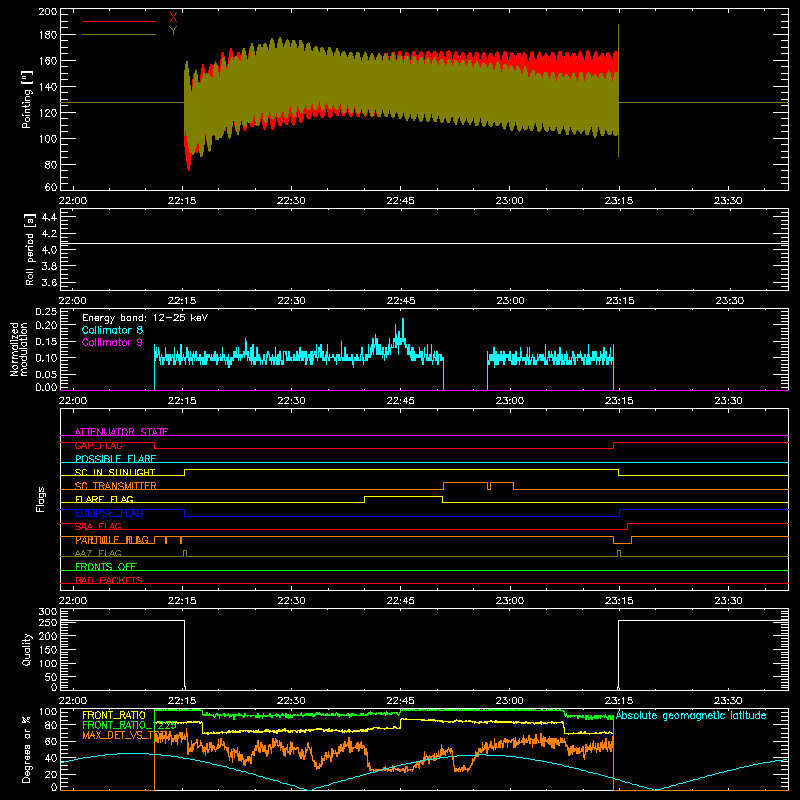Select the red legend line beside X

point(119,21)
